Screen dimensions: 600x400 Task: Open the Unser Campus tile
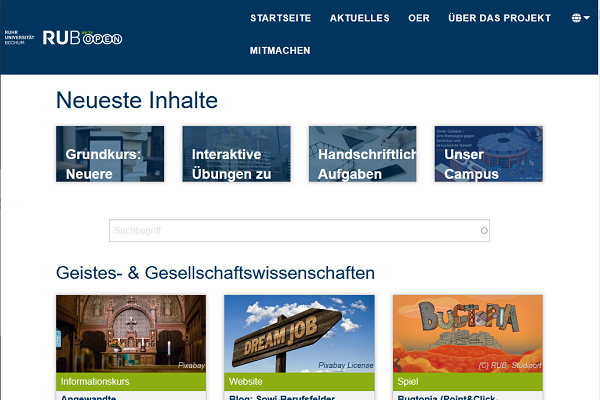coord(488,154)
